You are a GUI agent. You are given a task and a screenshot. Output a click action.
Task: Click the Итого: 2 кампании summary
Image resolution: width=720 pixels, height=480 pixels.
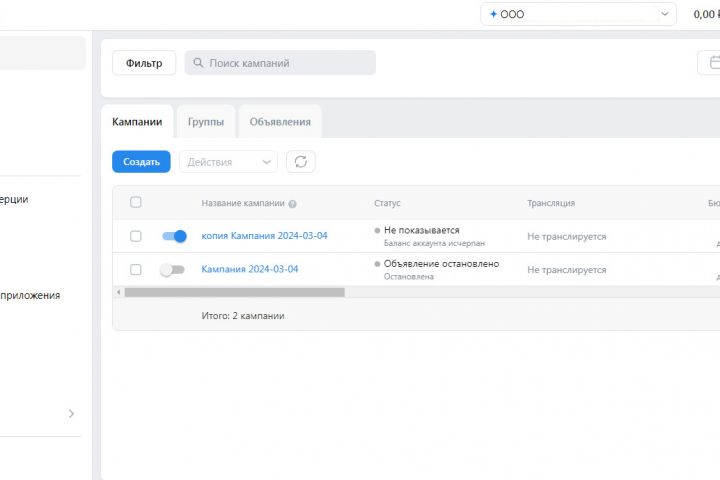point(243,316)
